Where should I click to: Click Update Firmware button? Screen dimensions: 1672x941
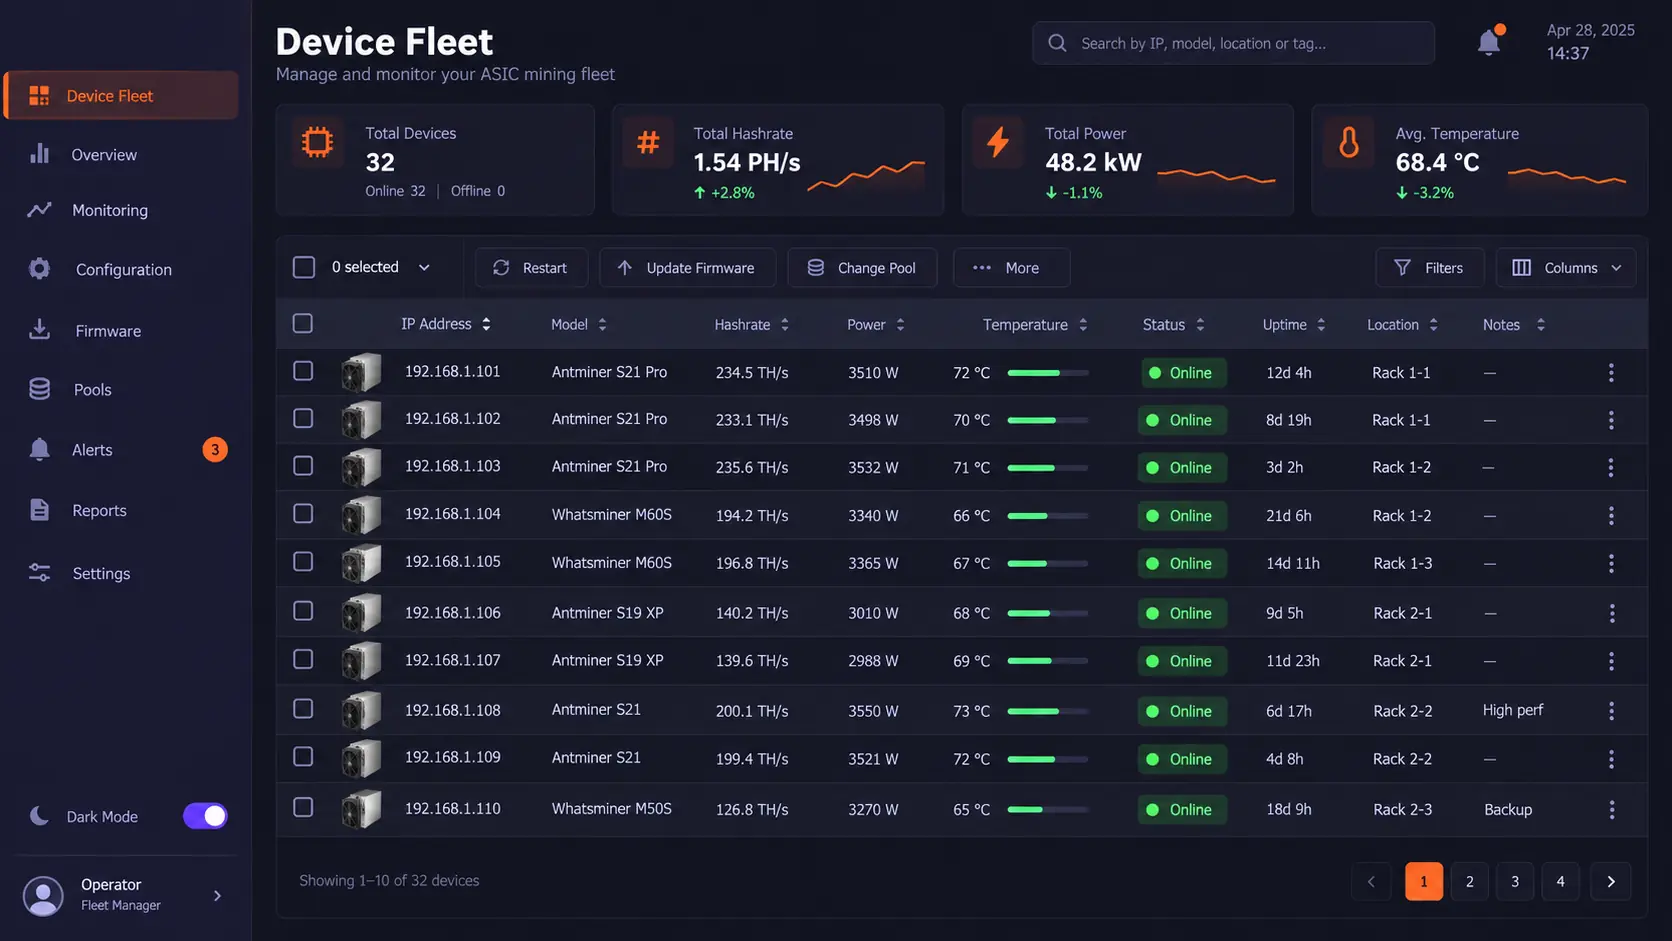click(x=687, y=268)
